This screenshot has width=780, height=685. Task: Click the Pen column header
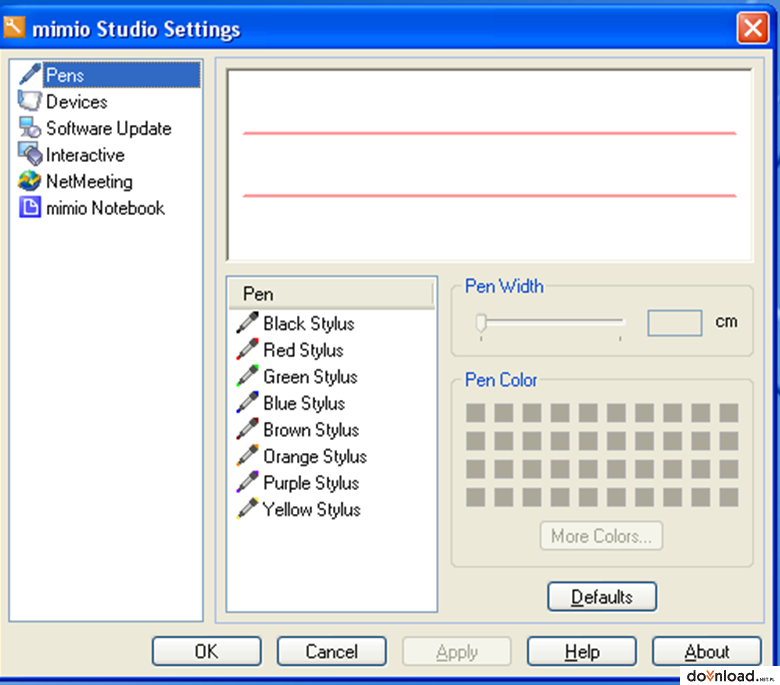(331, 294)
